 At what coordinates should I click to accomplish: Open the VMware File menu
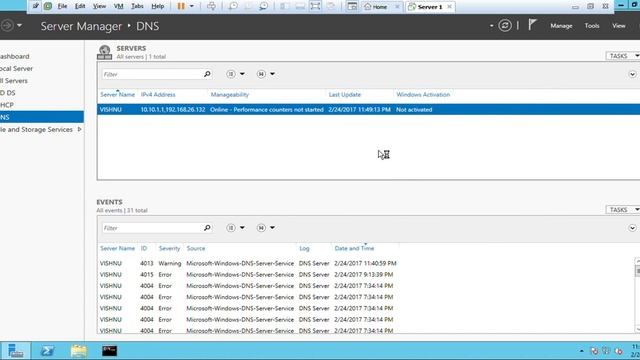[62, 6]
